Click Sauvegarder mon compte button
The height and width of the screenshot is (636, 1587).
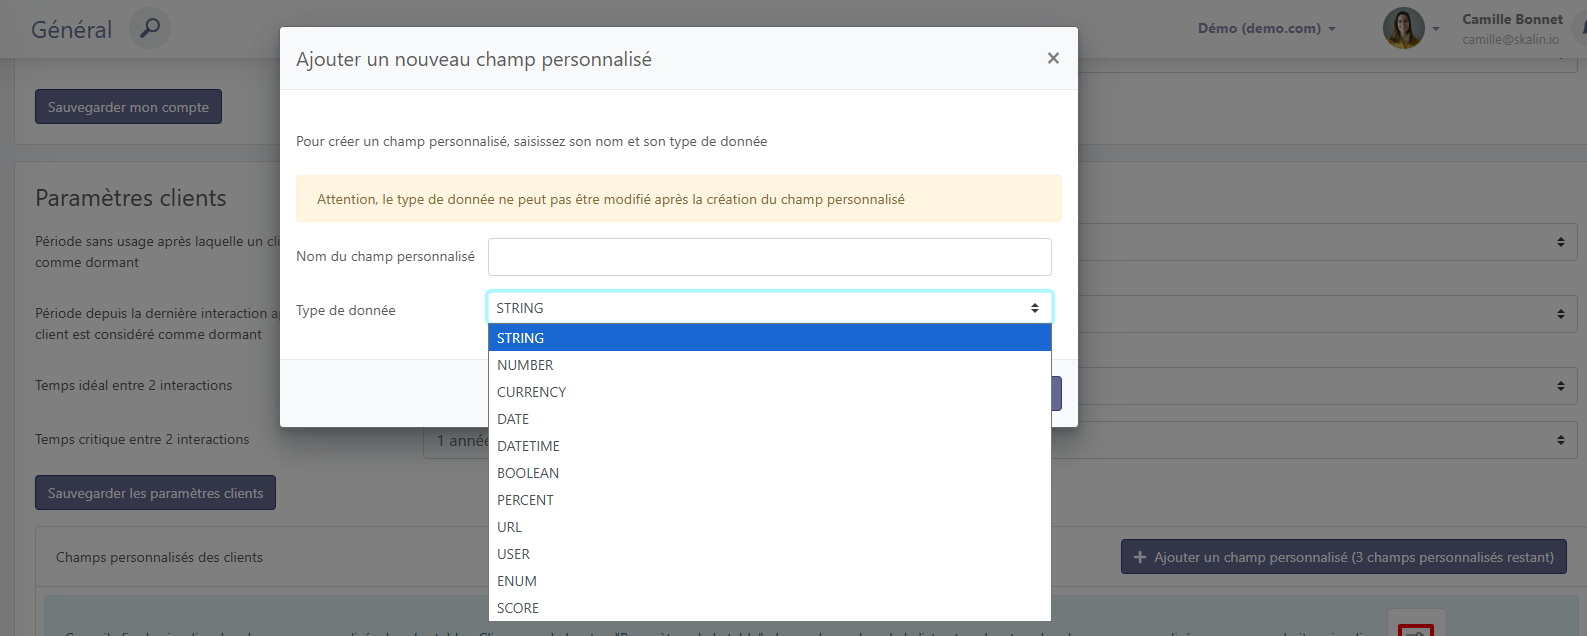128,107
